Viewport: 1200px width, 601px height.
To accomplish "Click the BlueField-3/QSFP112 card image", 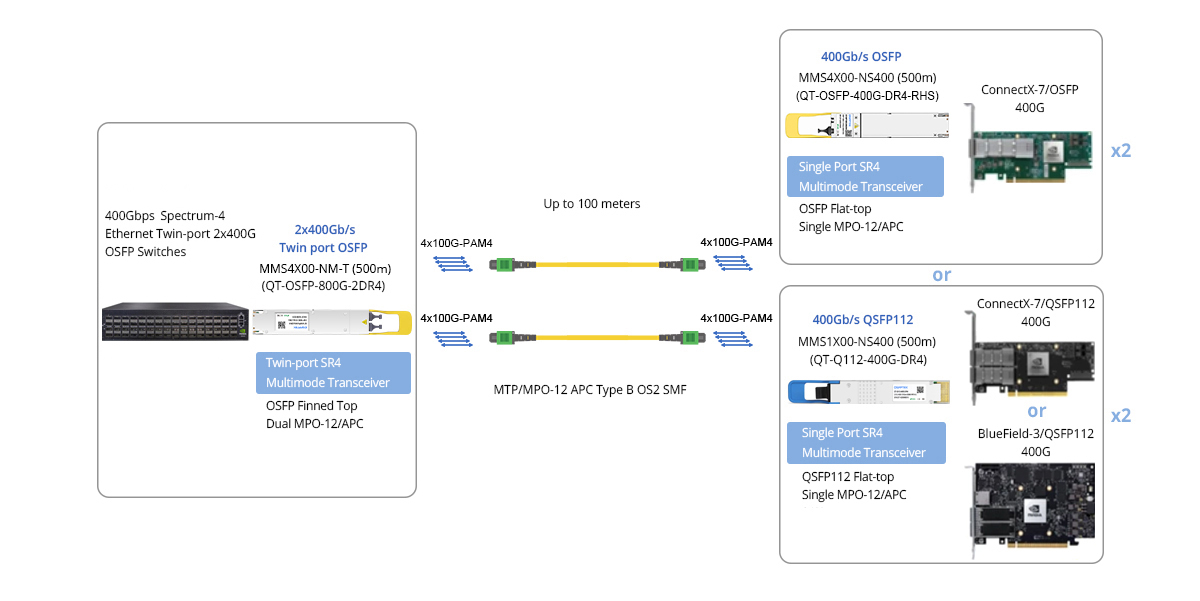I will pyautogui.click(x=1032, y=508).
